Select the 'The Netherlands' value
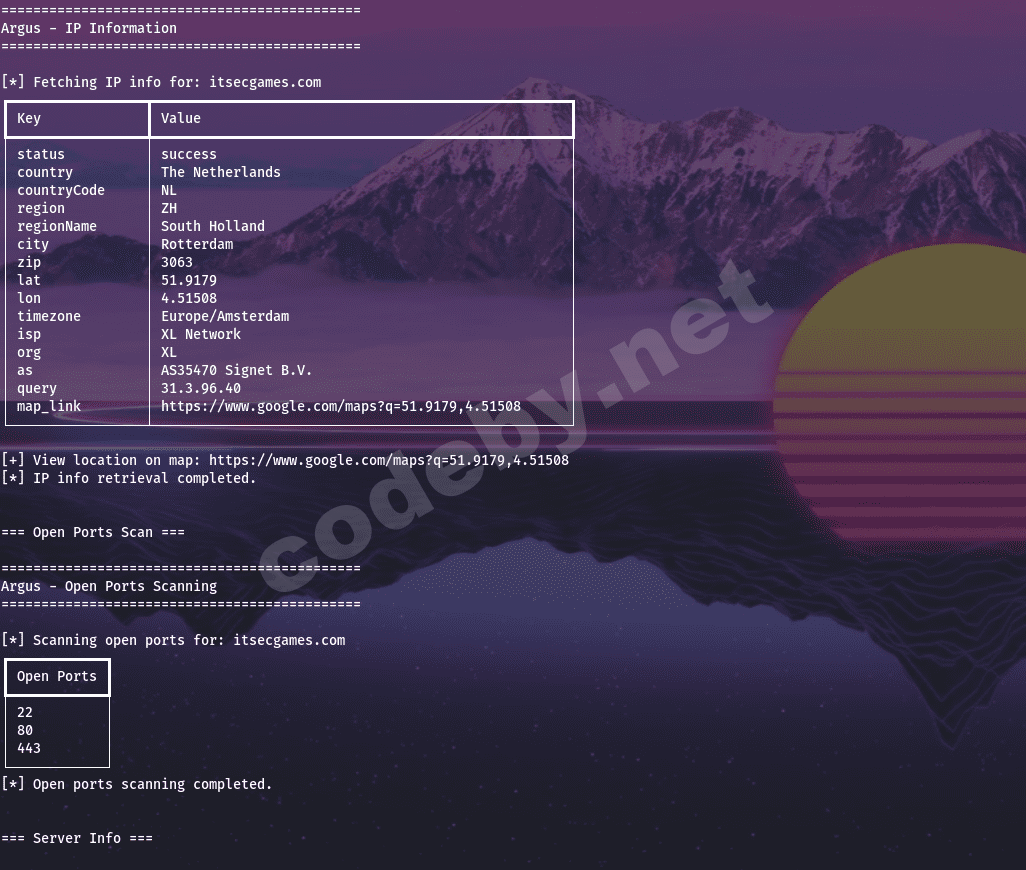This screenshot has width=1026, height=870. 221,172
